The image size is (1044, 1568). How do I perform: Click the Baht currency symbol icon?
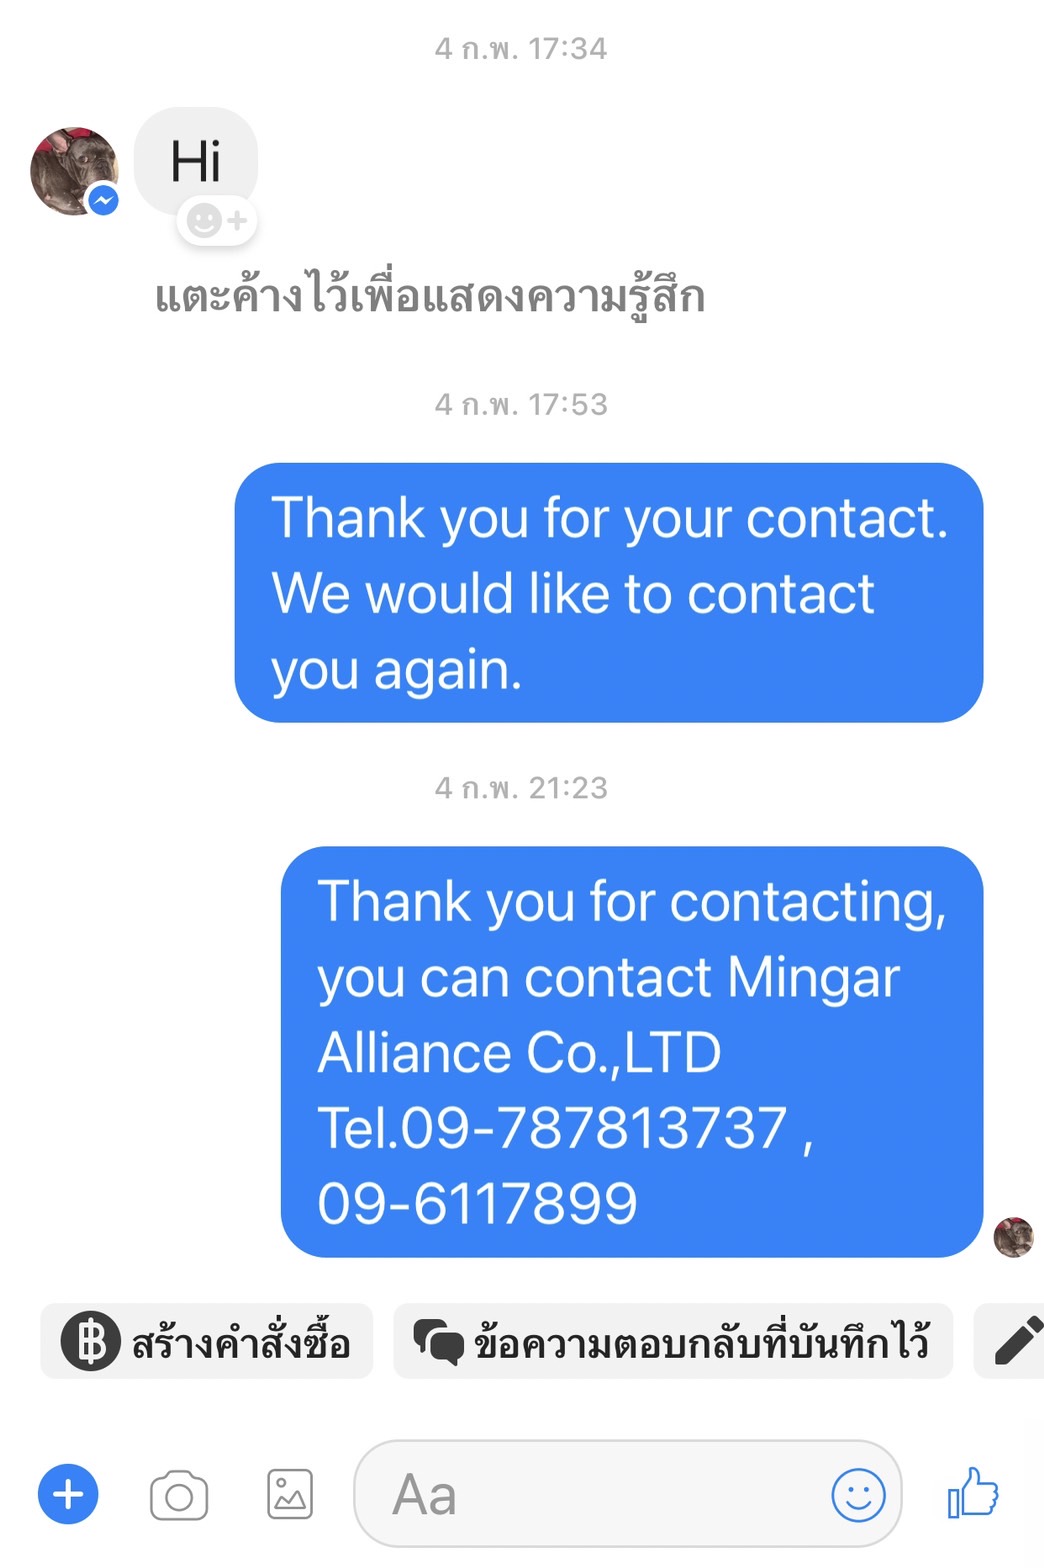click(x=91, y=1341)
